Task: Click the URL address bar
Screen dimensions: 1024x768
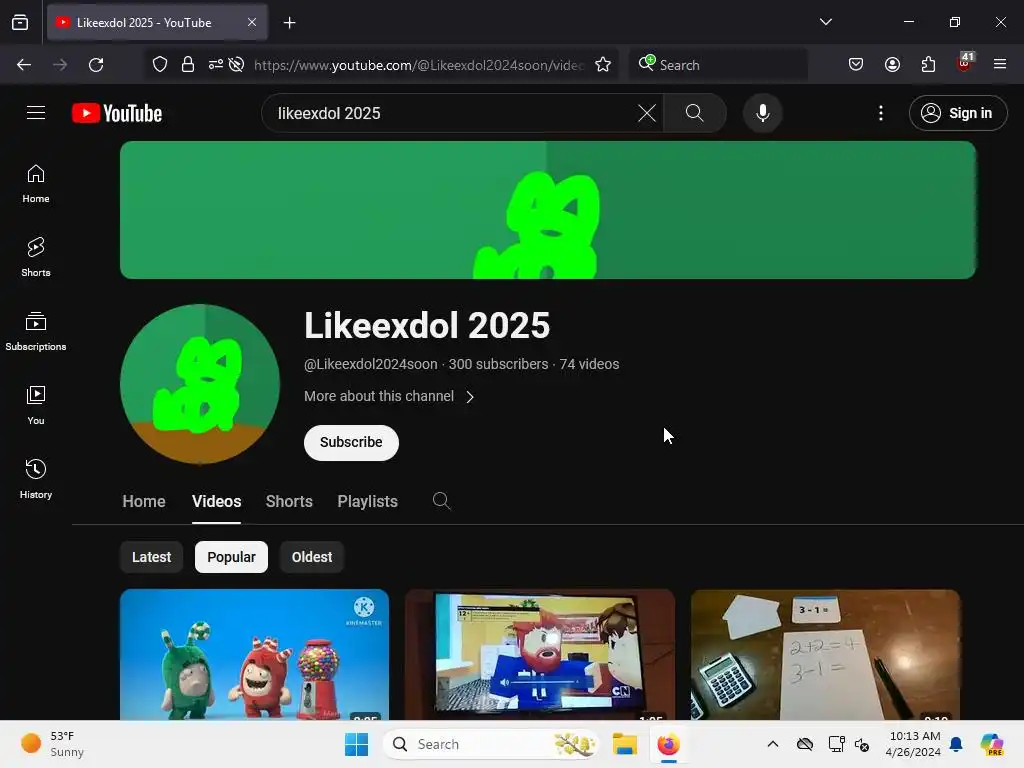Action: (x=418, y=65)
